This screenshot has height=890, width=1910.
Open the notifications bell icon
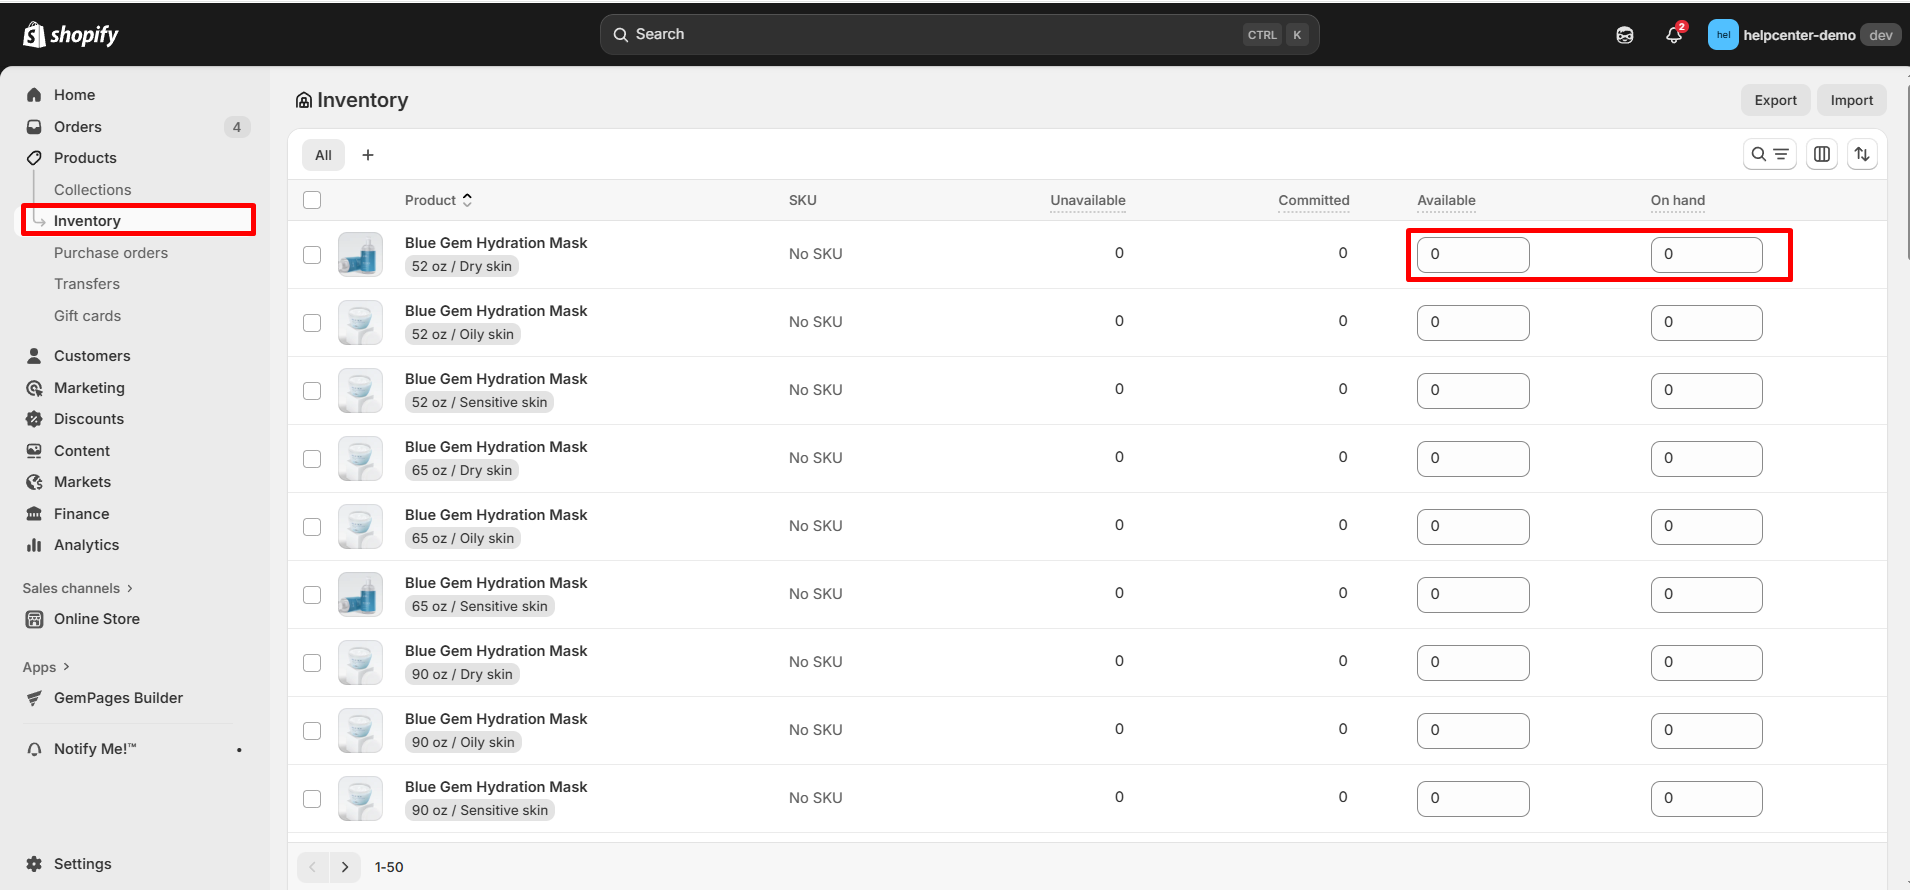coord(1673,36)
